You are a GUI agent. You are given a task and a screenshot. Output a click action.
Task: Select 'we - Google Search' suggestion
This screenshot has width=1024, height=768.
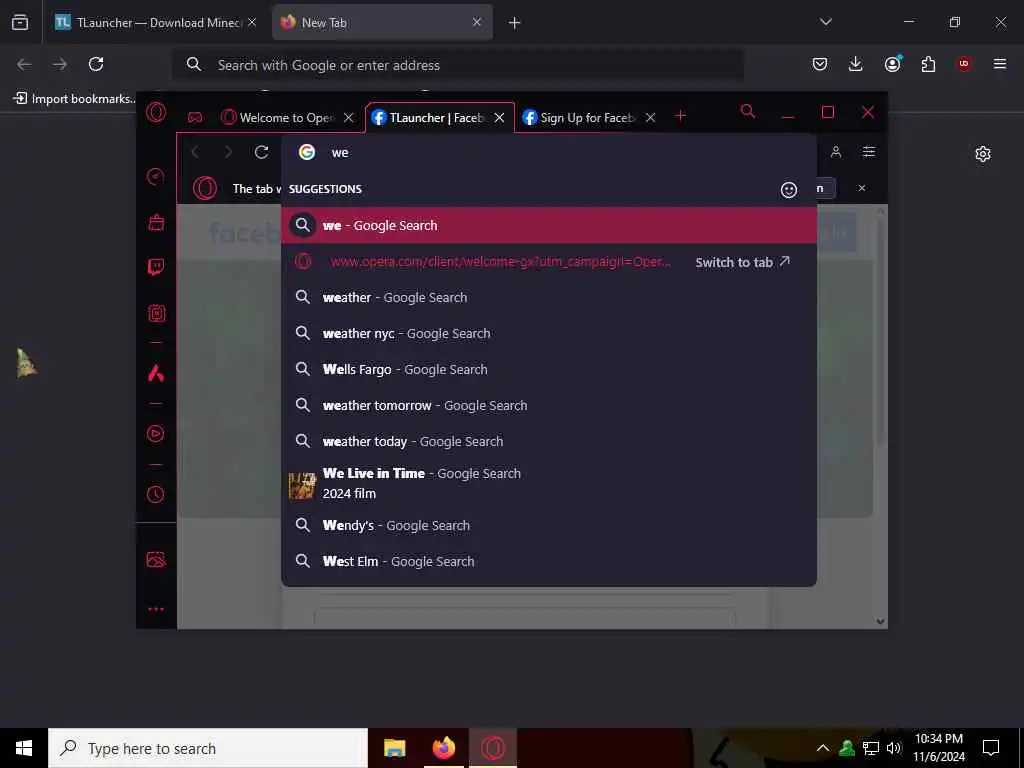pyautogui.click(x=549, y=225)
